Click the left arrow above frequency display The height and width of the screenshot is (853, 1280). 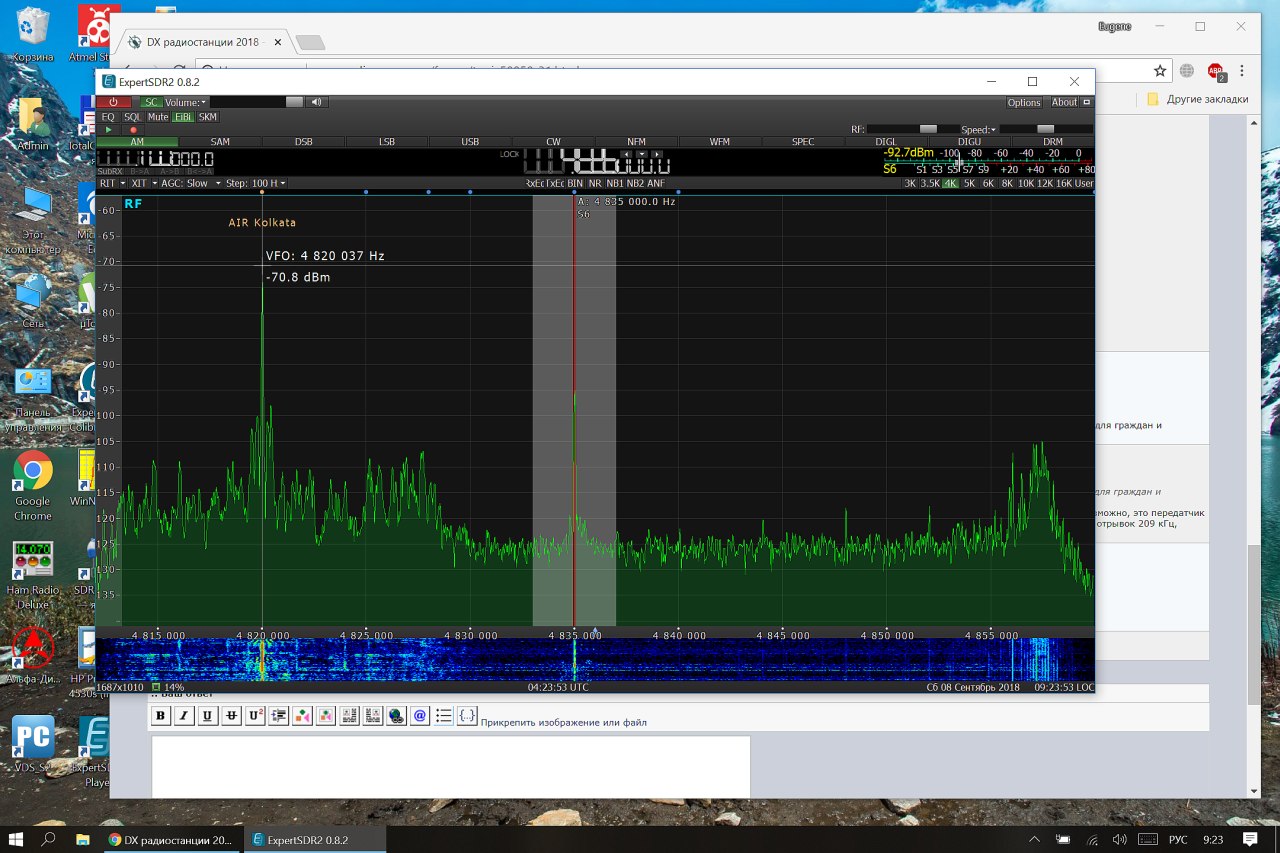coord(627,154)
